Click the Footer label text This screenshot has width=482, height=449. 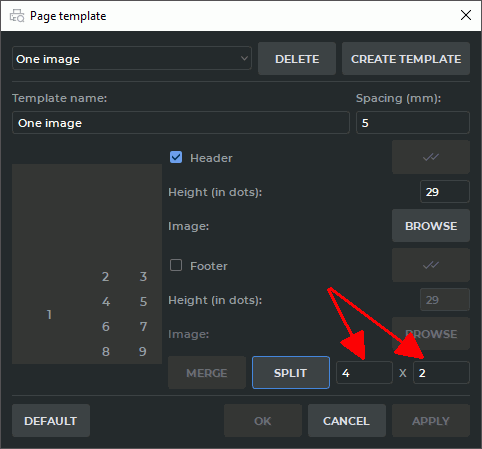209,266
